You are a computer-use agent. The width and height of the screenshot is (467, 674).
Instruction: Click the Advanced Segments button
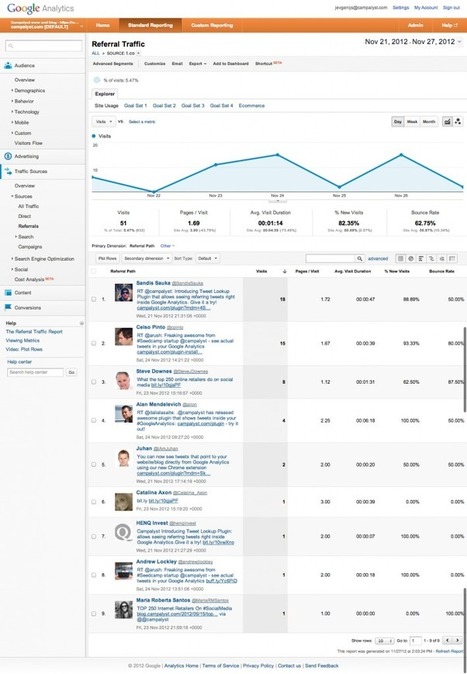click(113, 64)
